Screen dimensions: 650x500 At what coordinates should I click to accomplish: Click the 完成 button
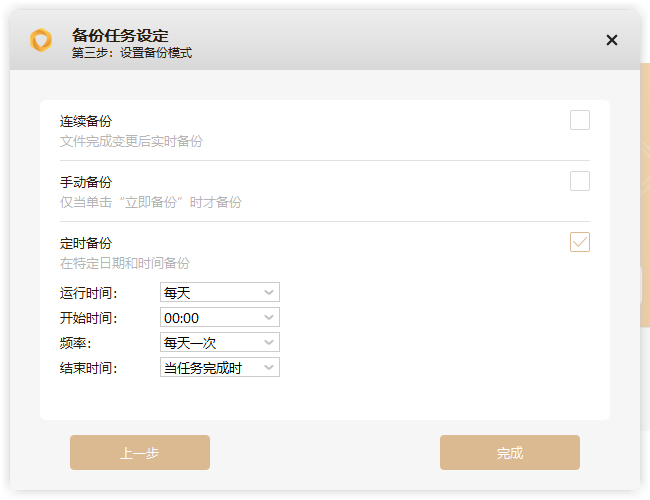[x=509, y=452]
